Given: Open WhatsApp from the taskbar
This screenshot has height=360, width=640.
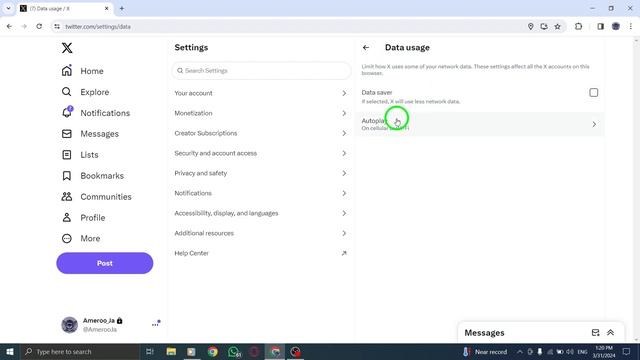Looking at the screenshot, I should coord(234,351).
